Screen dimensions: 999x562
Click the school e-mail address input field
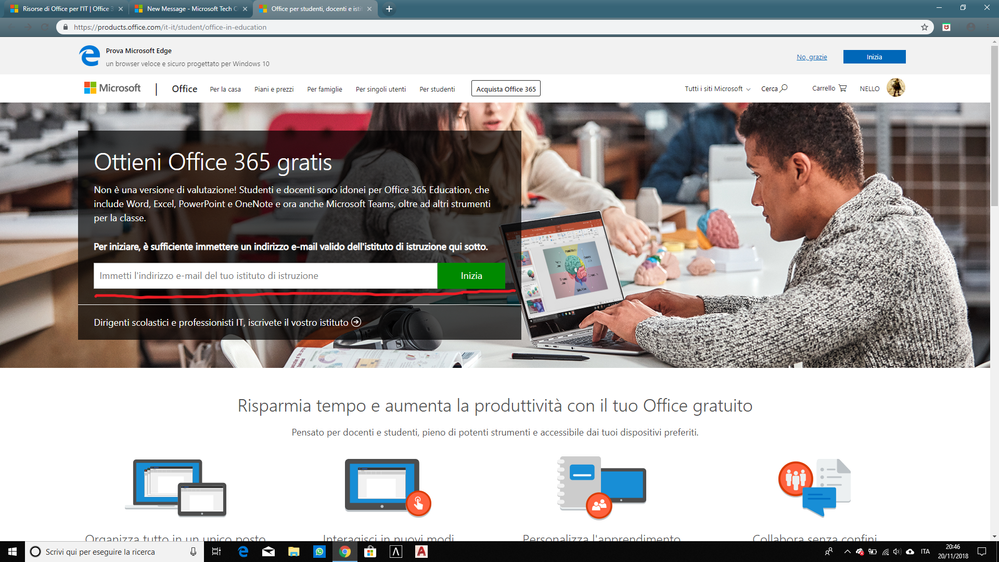266,275
